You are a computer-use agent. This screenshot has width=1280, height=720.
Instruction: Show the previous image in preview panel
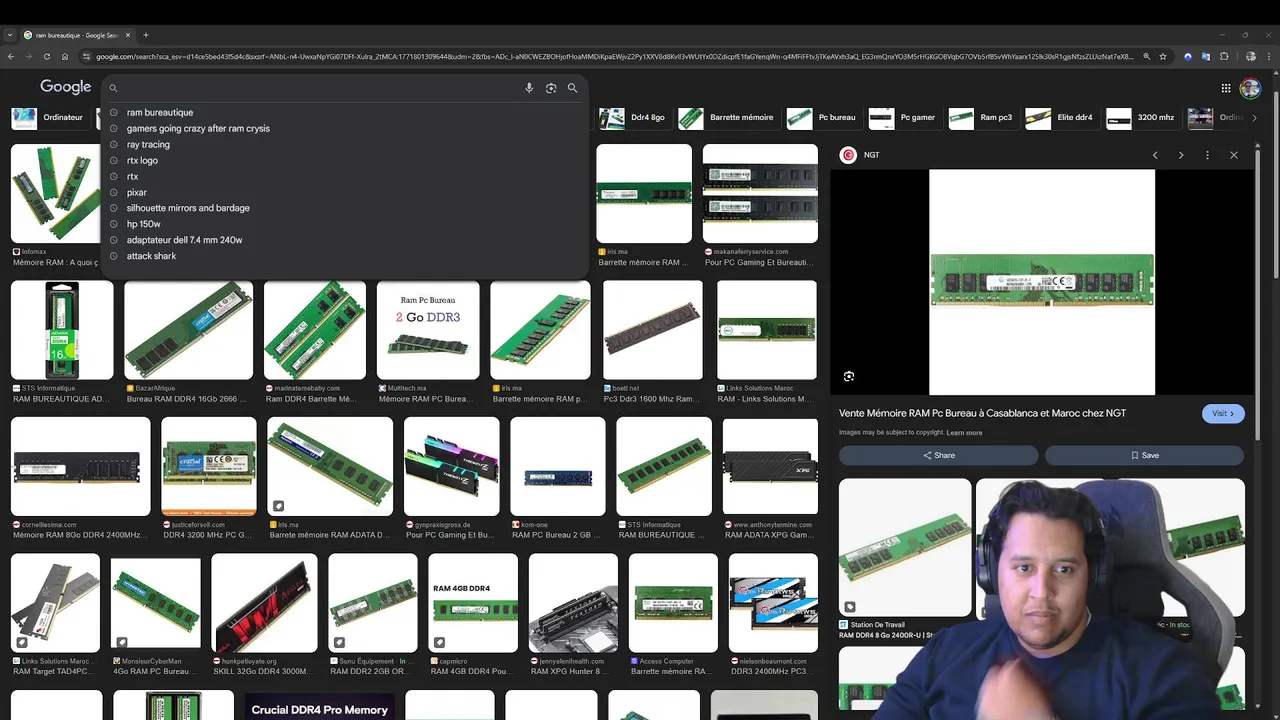pos(1155,155)
